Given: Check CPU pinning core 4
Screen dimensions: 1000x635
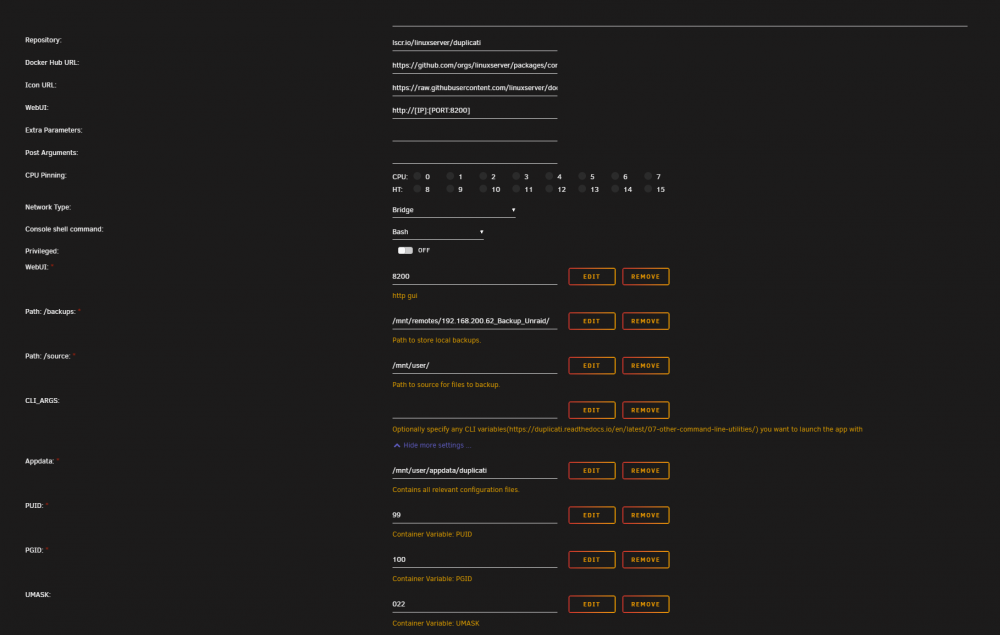Looking at the screenshot, I should coord(549,177).
